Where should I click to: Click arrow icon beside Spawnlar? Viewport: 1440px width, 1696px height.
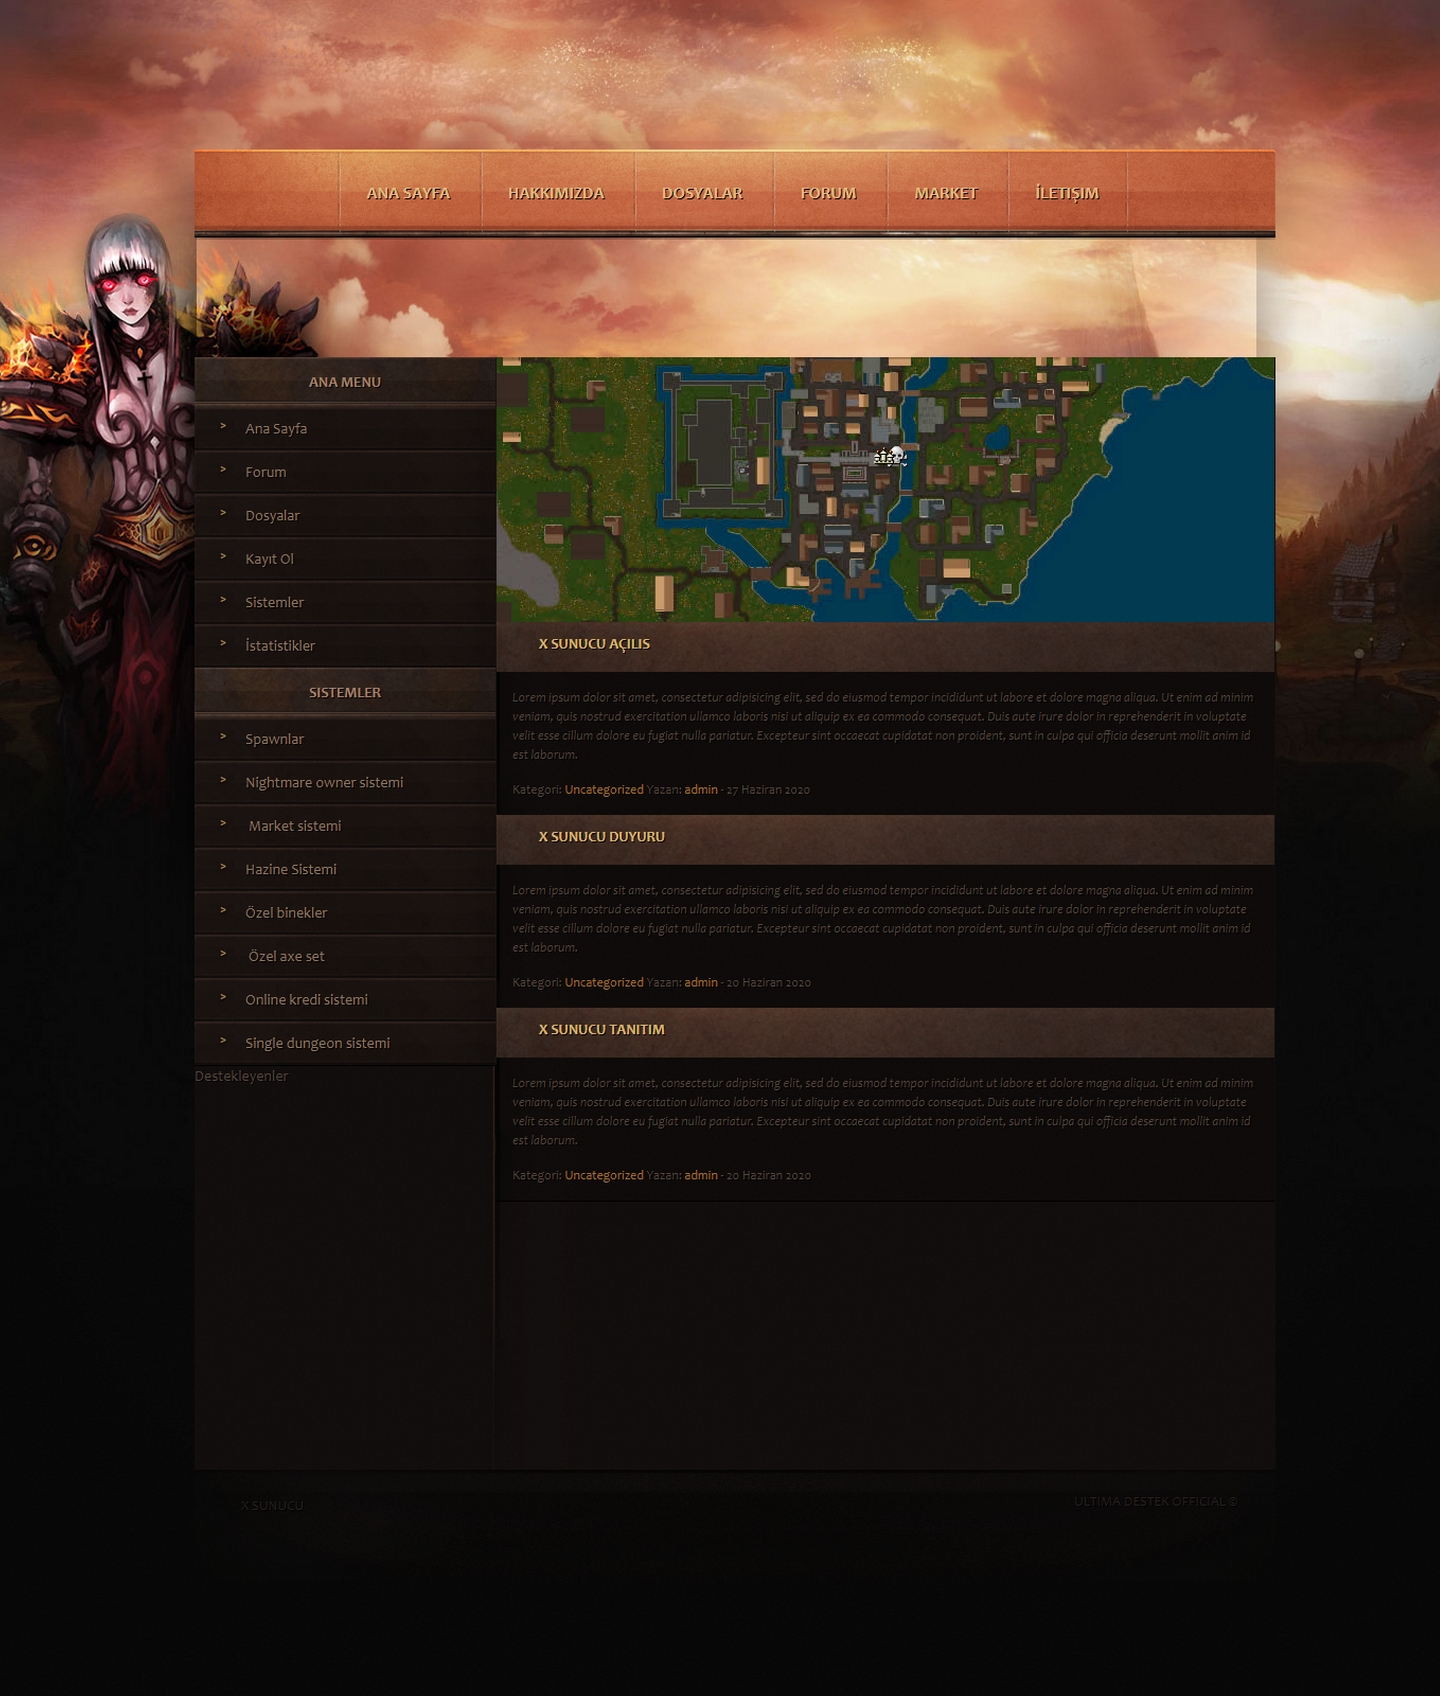(x=223, y=737)
